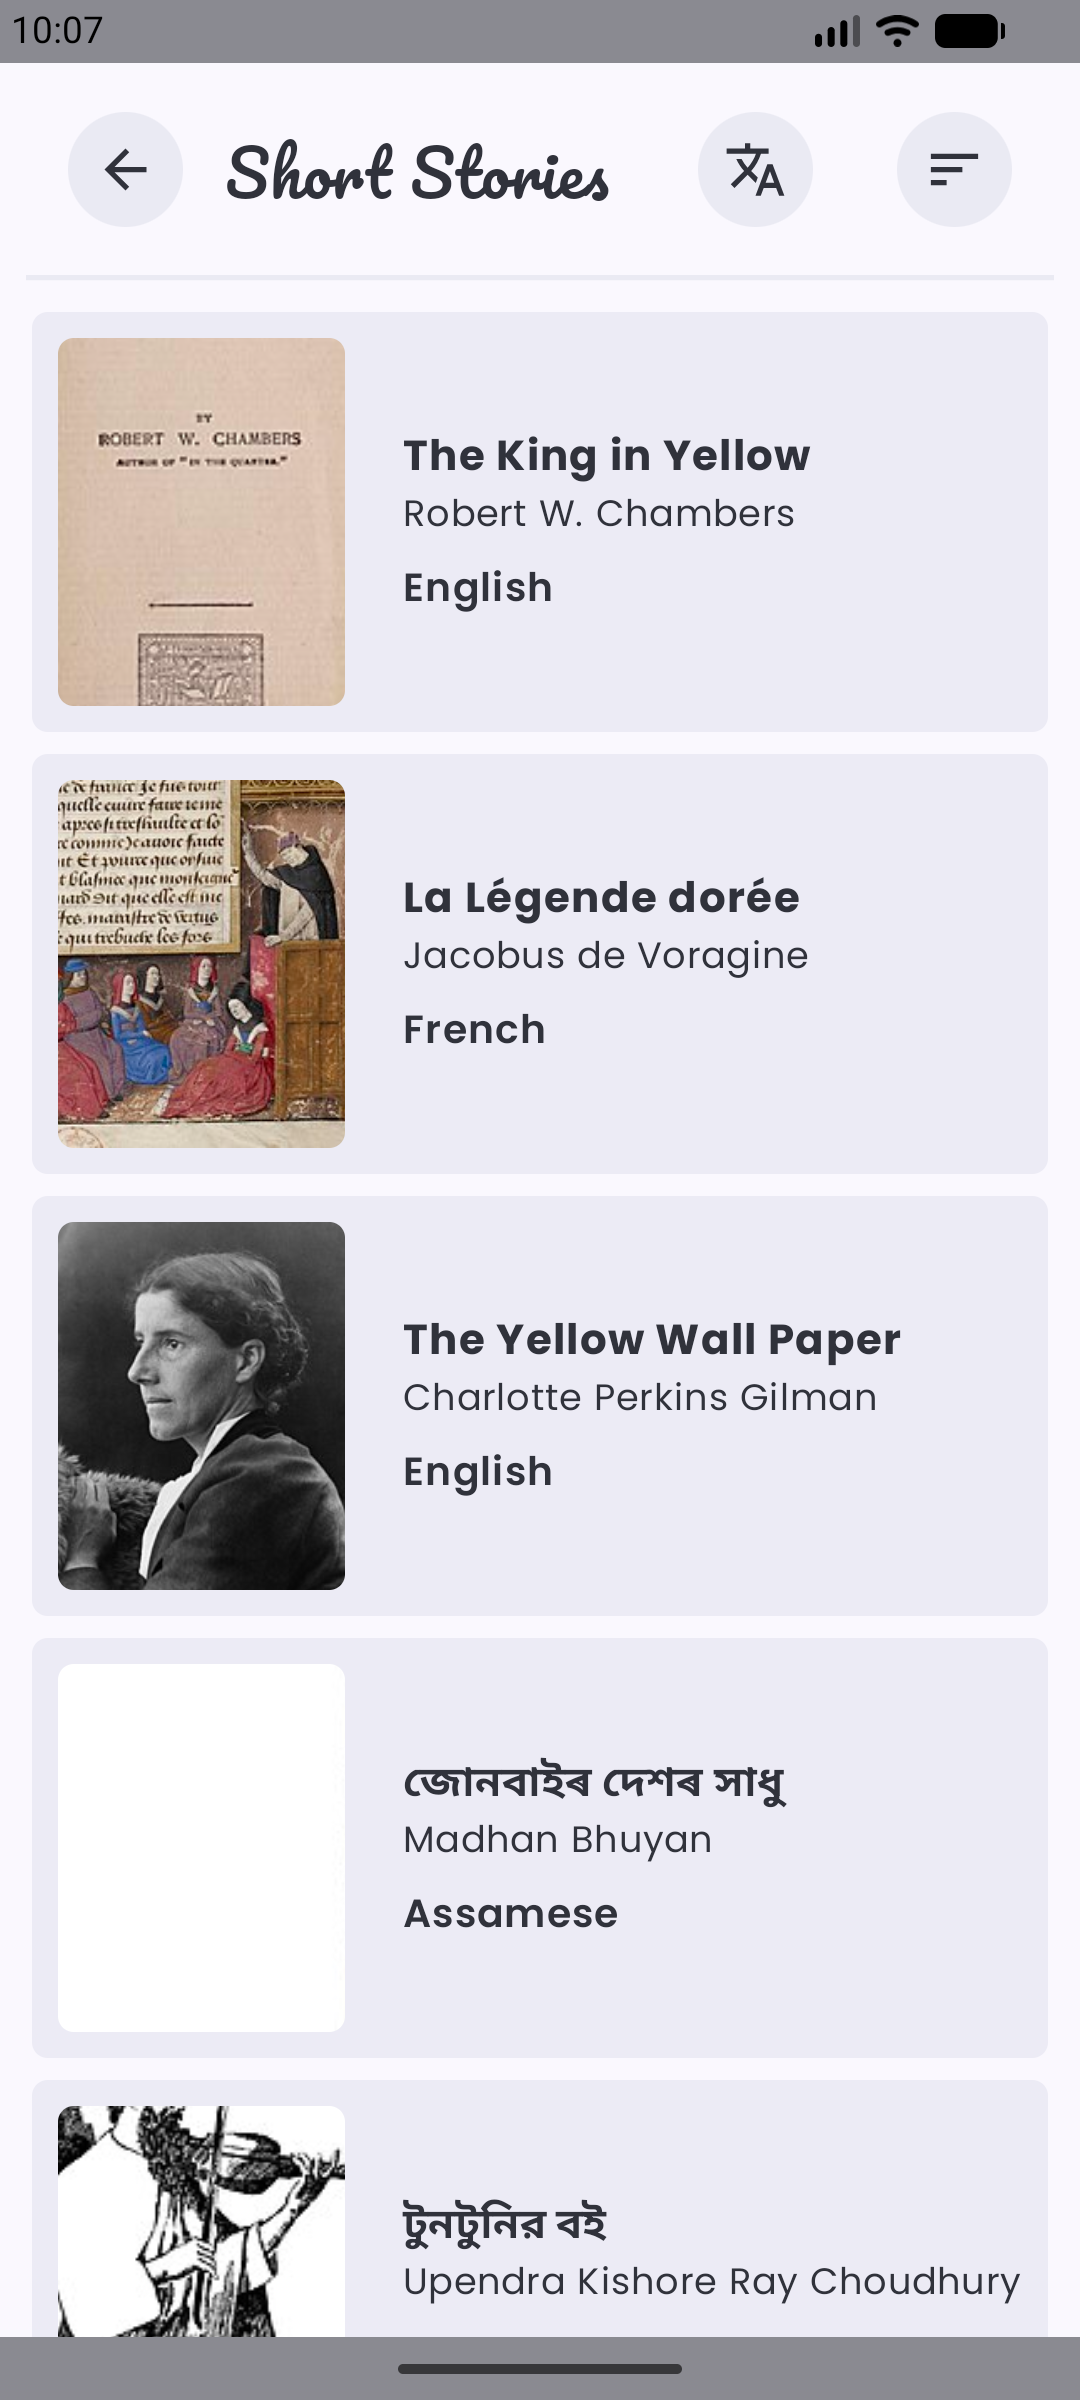Tap author Madhan Bhuyan
Image resolution: width=1080 pixels, height=2400 pixels.
click(557, 1839)
